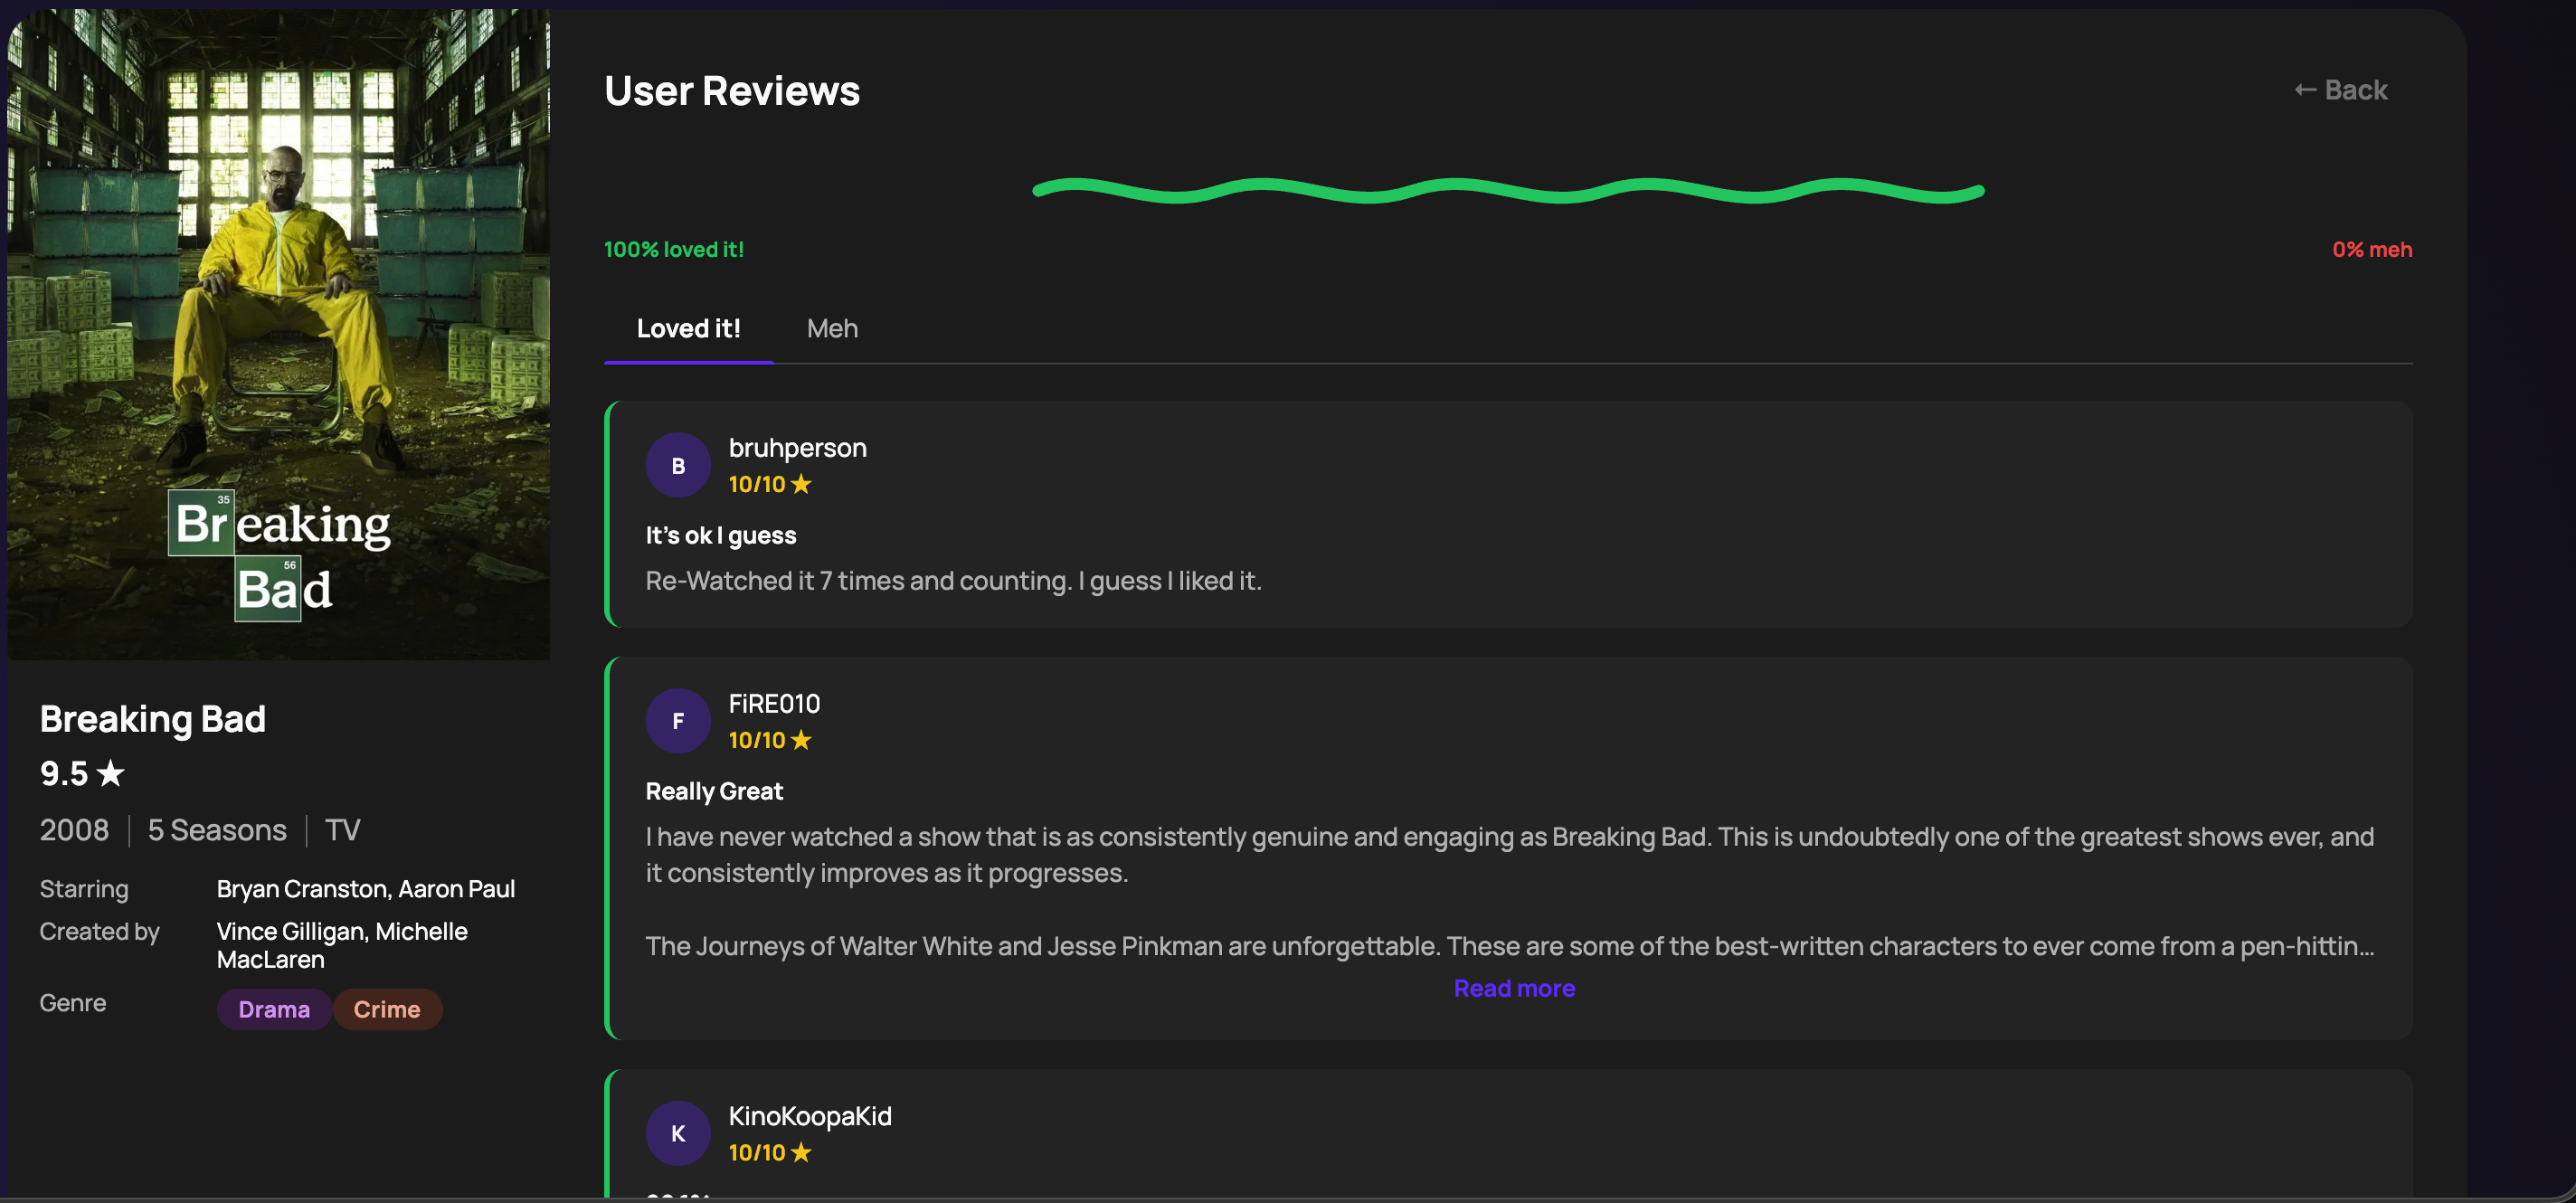
Task: Click the star near KinoKoopaKid's score
Action: (x=801, y=1151)
